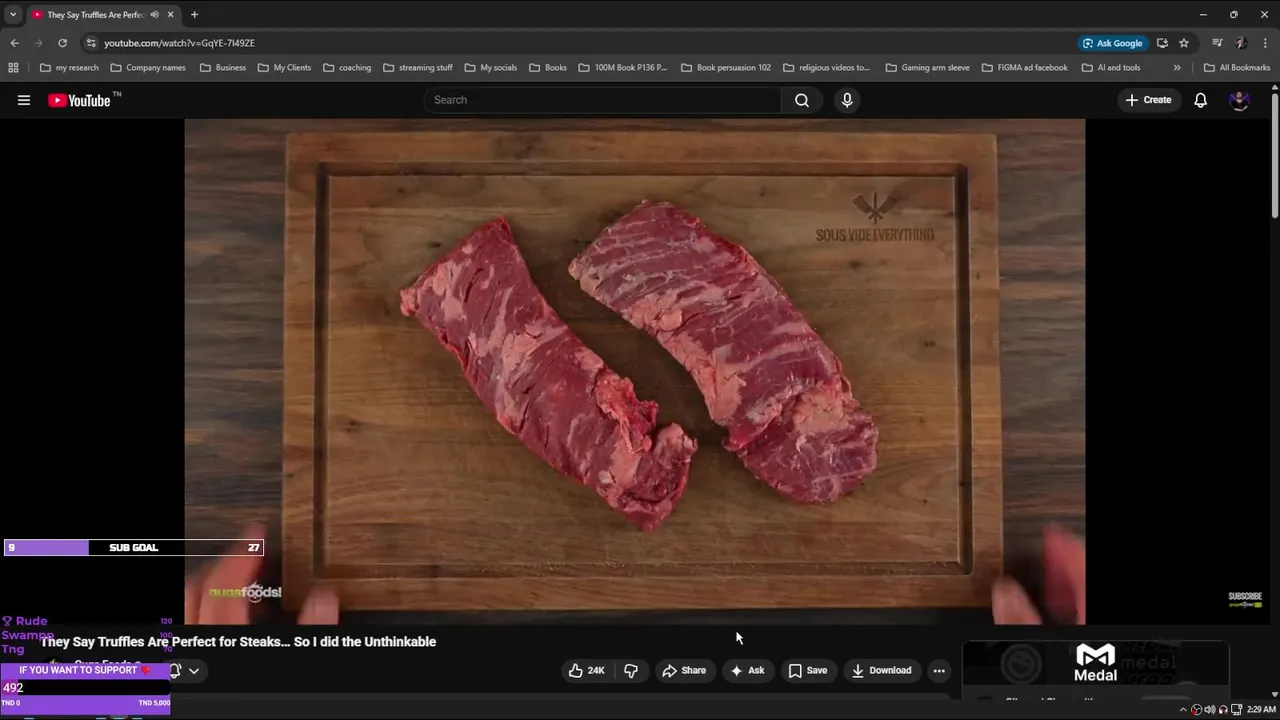Image resolution: width=1280 pixels, height=720 pixels.
Task: Open the headphones icon in system tray
Action: pyautogui.click(x=1222, y=710)
